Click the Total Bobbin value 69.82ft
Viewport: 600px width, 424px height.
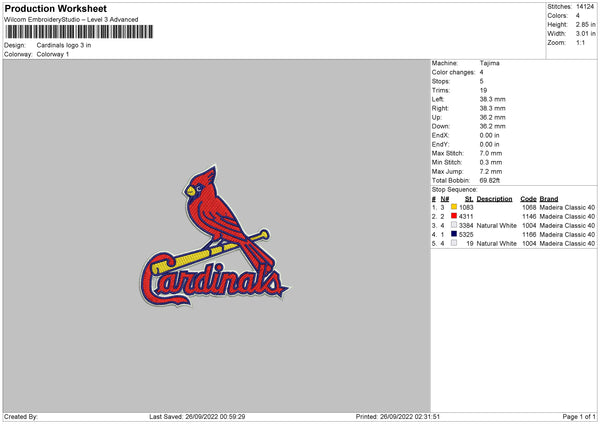(x=490, y=180)
